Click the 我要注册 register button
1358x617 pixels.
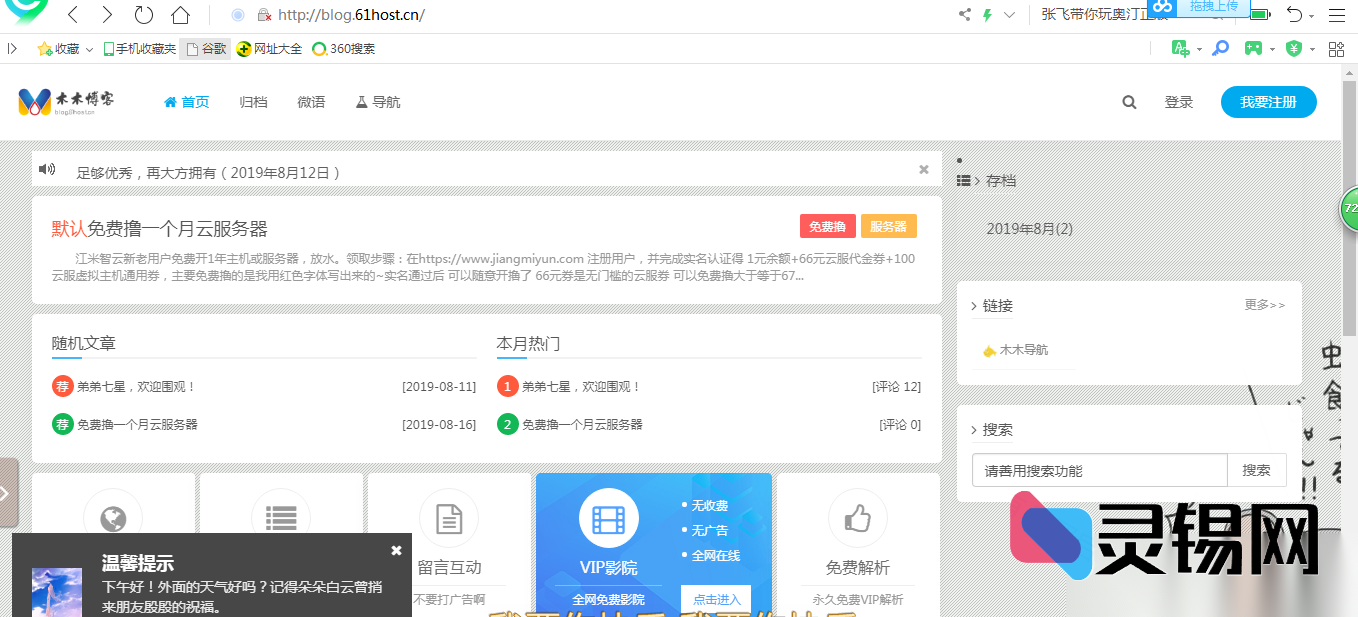[x=1268, y=101]
